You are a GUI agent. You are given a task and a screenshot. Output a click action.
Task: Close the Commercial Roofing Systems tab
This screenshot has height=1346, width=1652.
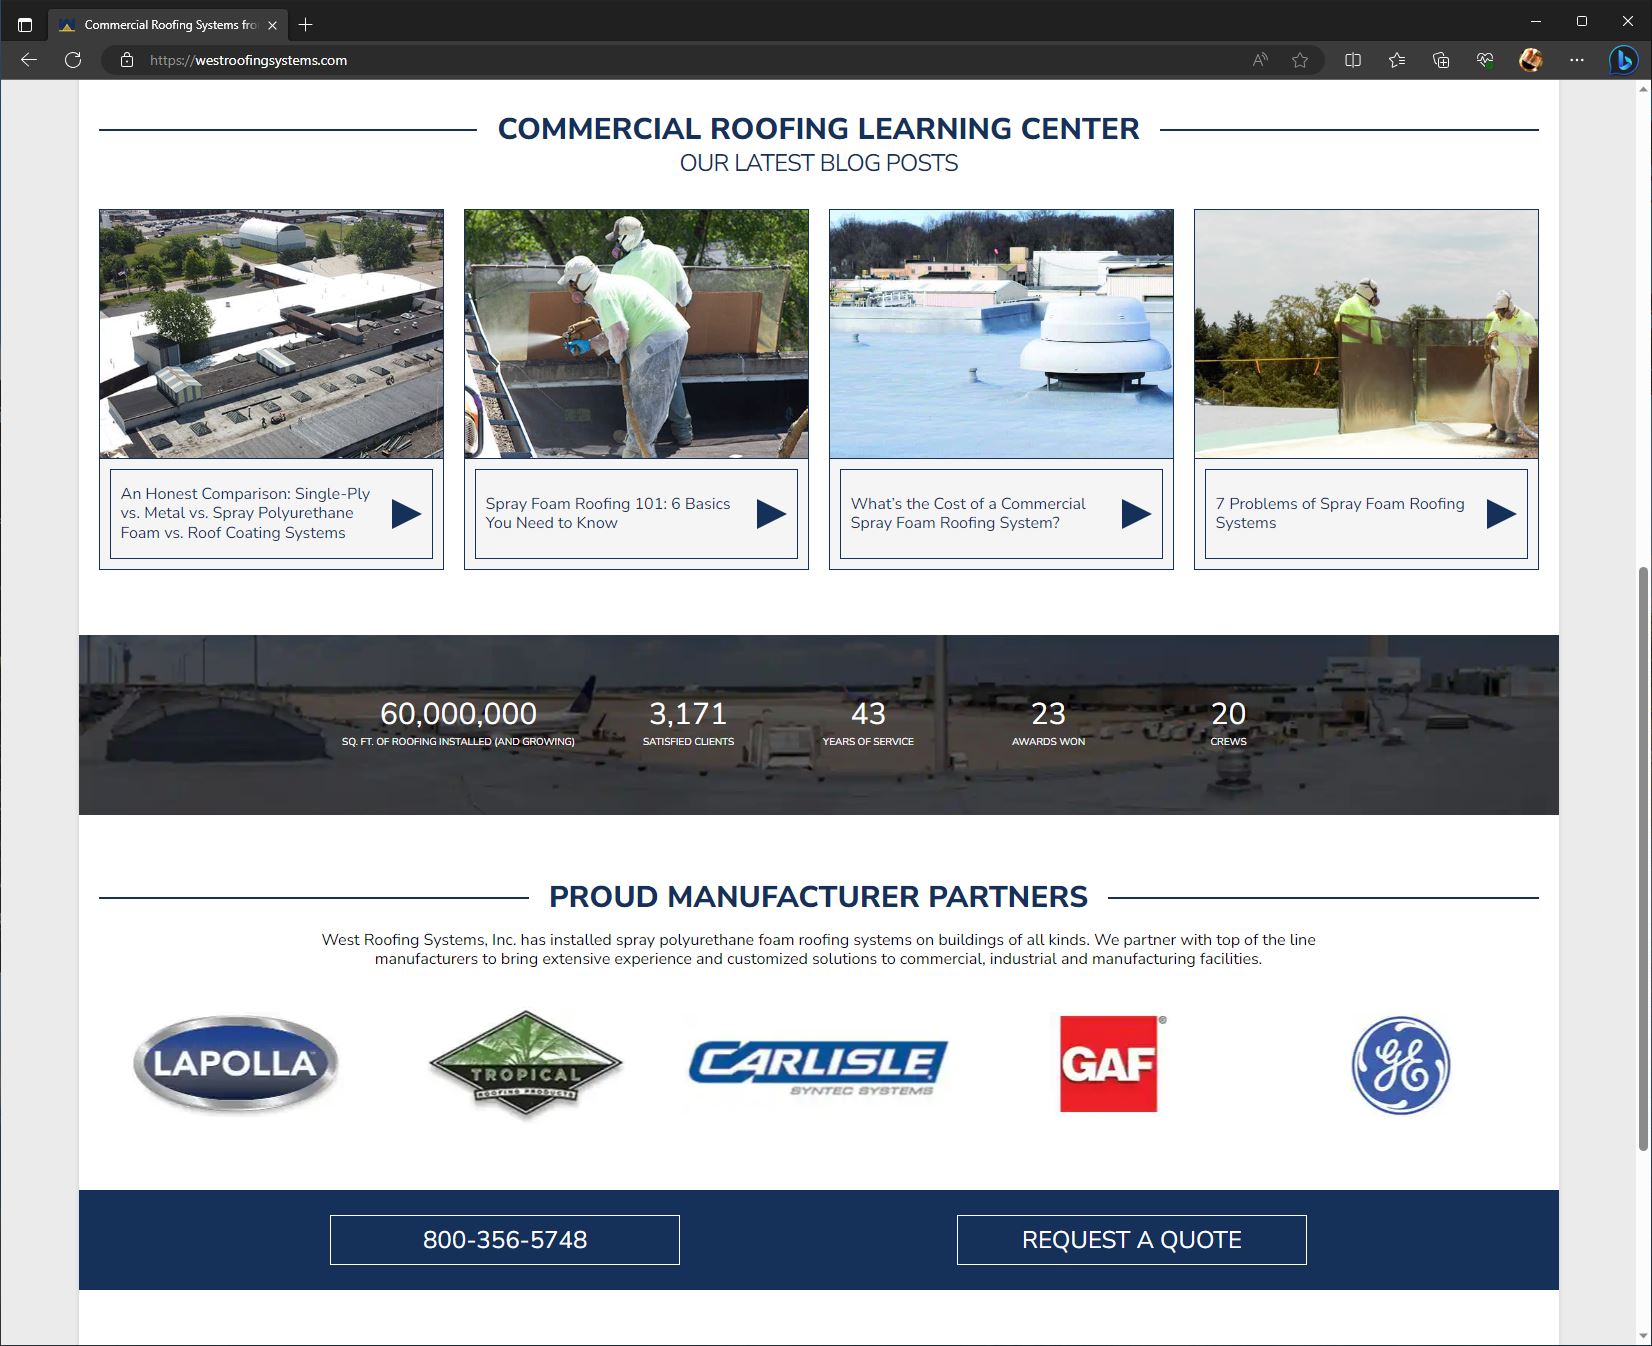272,25
